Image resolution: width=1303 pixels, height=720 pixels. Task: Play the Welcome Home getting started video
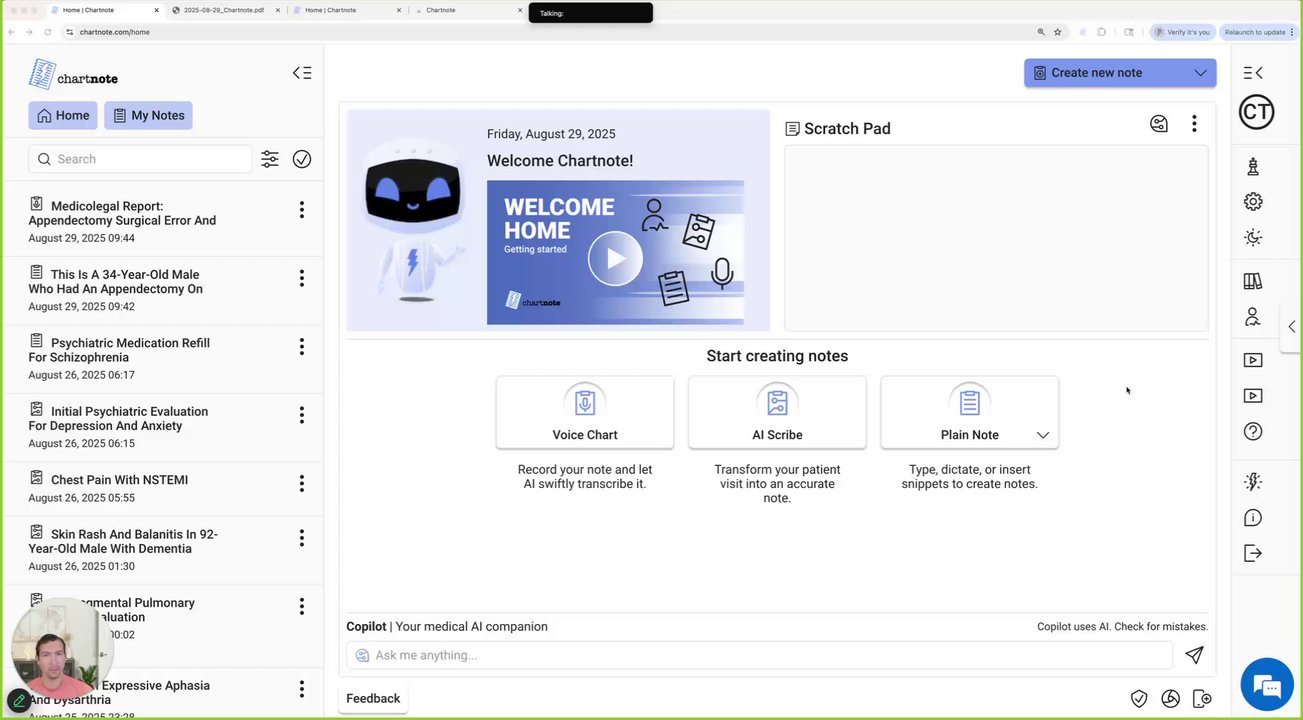pyautogui.click(x=615, y=258)
